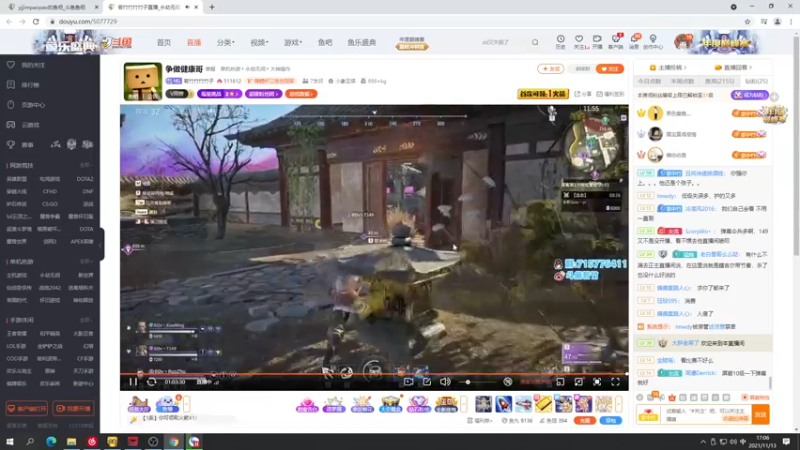Click 分享 share link above video
This screenshot has height=450, width=800.
click(583, 94)
